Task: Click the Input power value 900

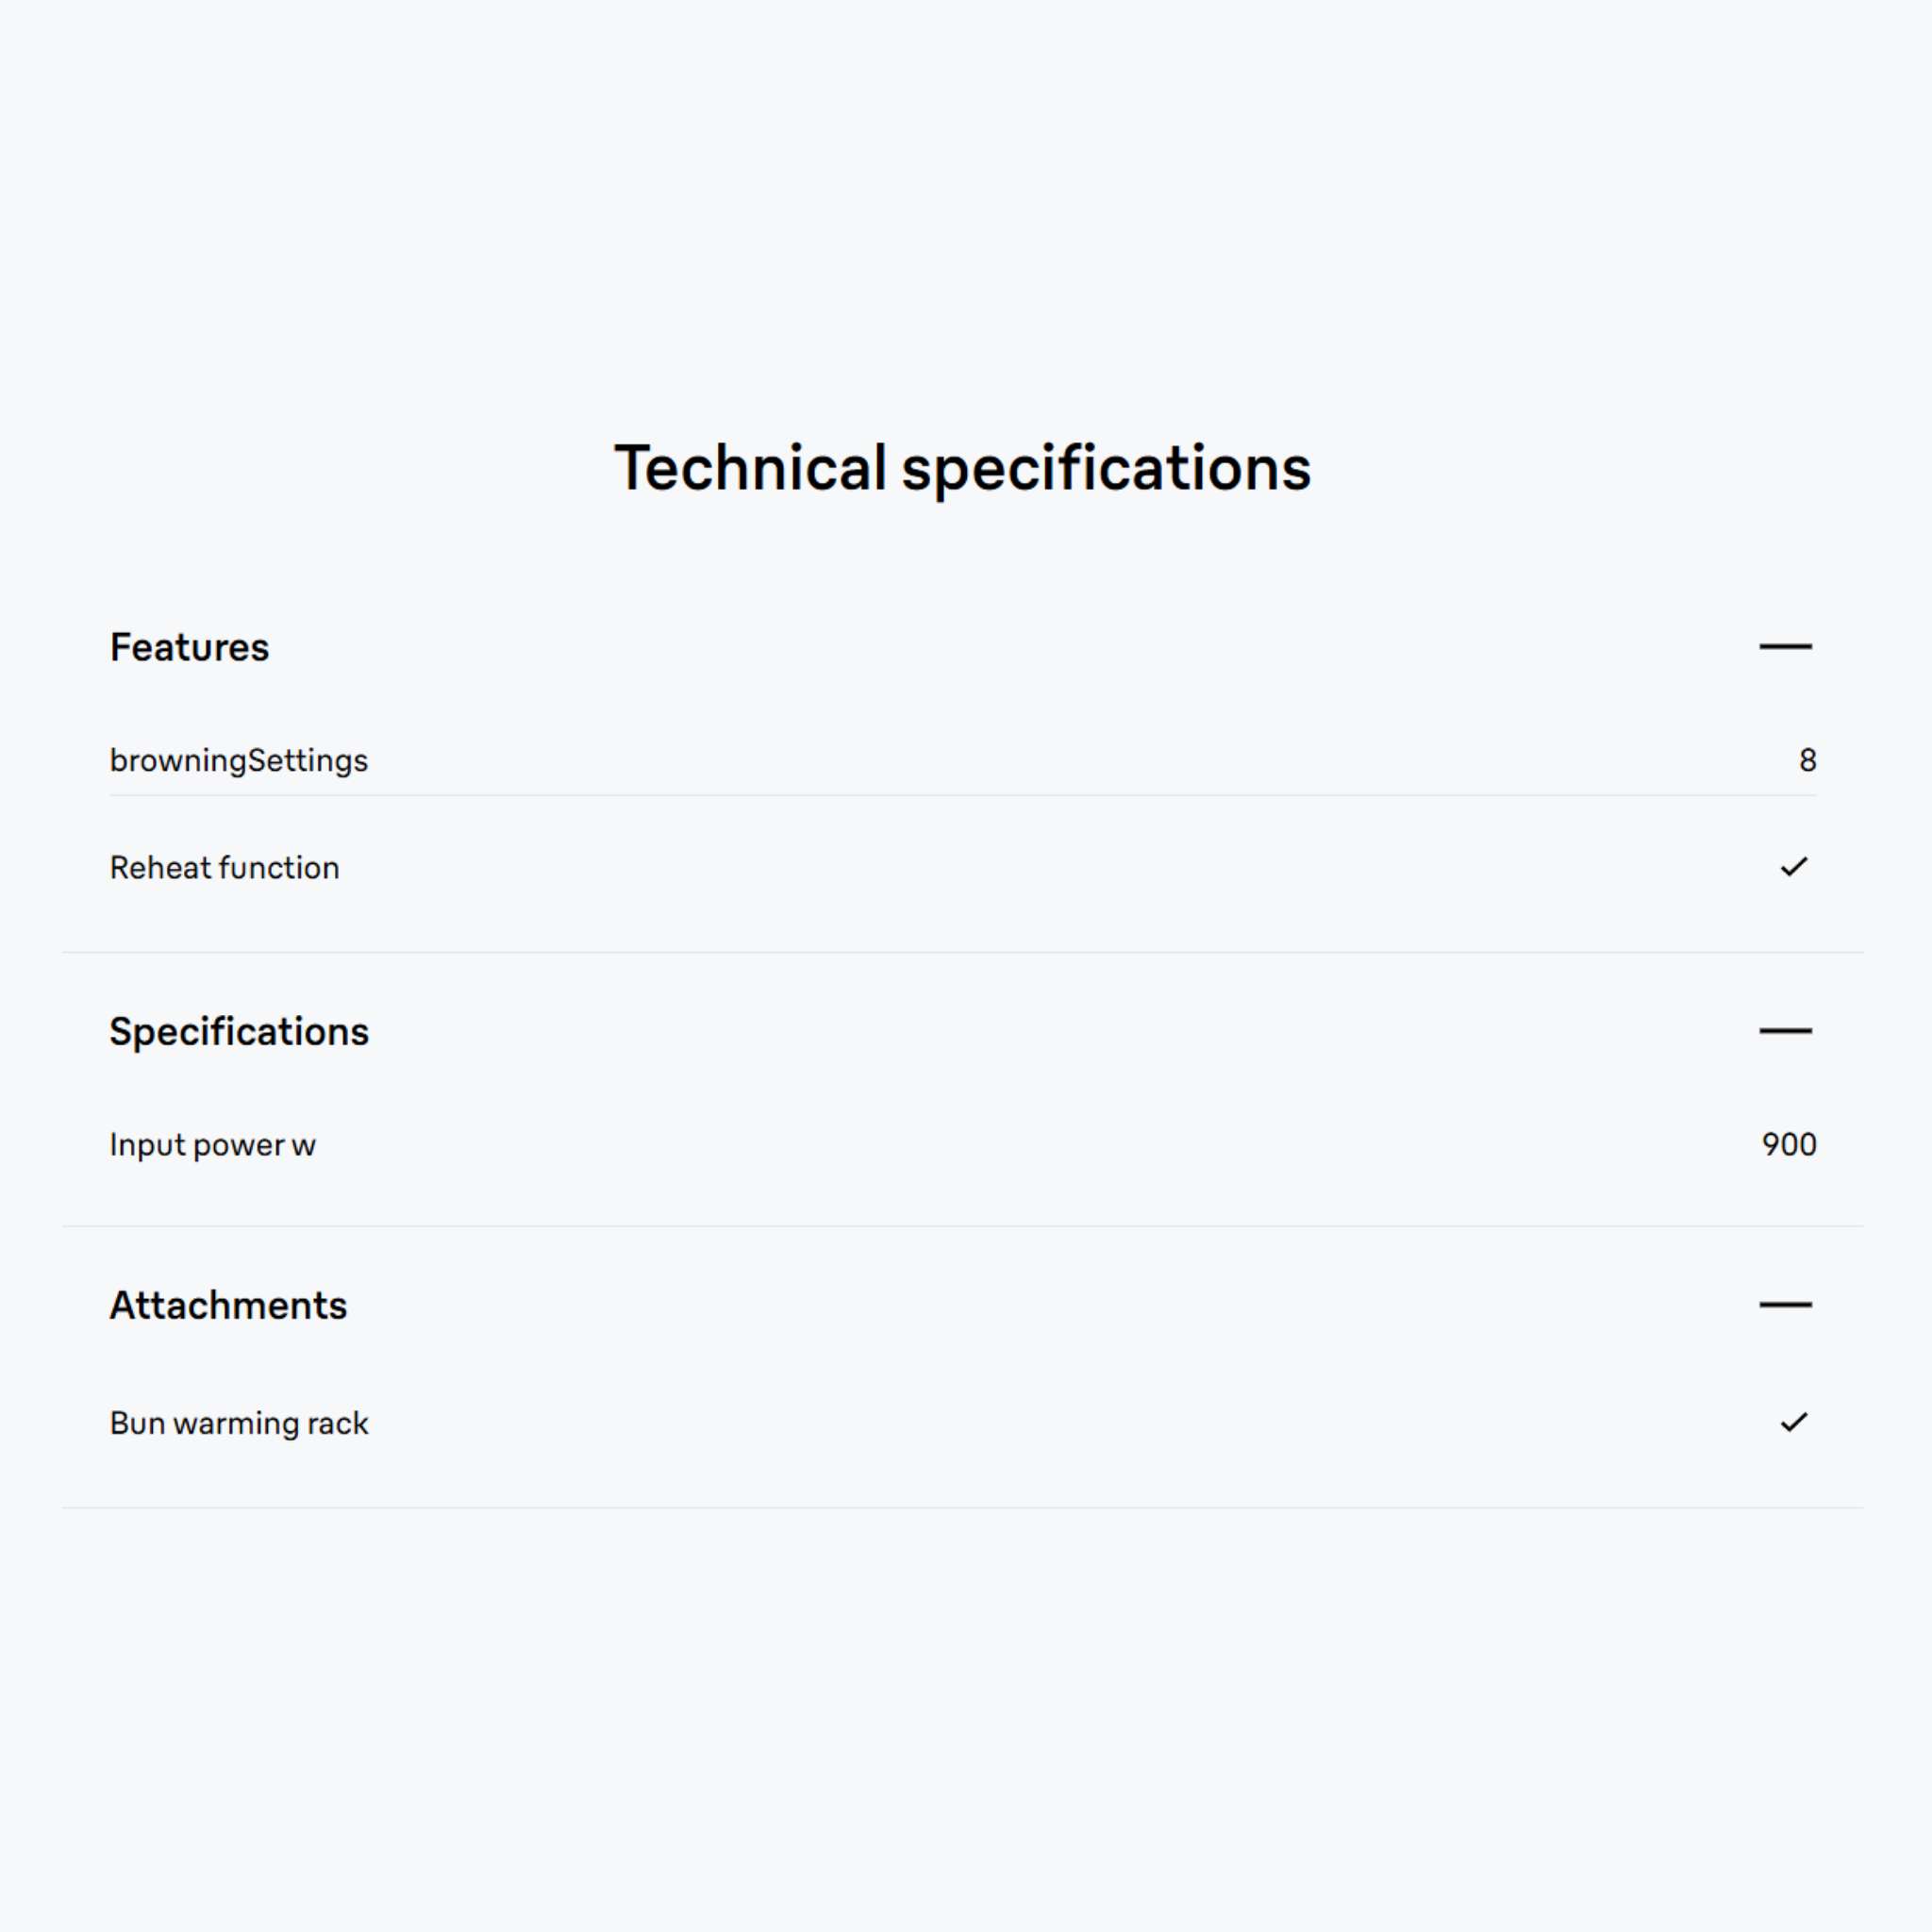Action: pos(1789,1144)
